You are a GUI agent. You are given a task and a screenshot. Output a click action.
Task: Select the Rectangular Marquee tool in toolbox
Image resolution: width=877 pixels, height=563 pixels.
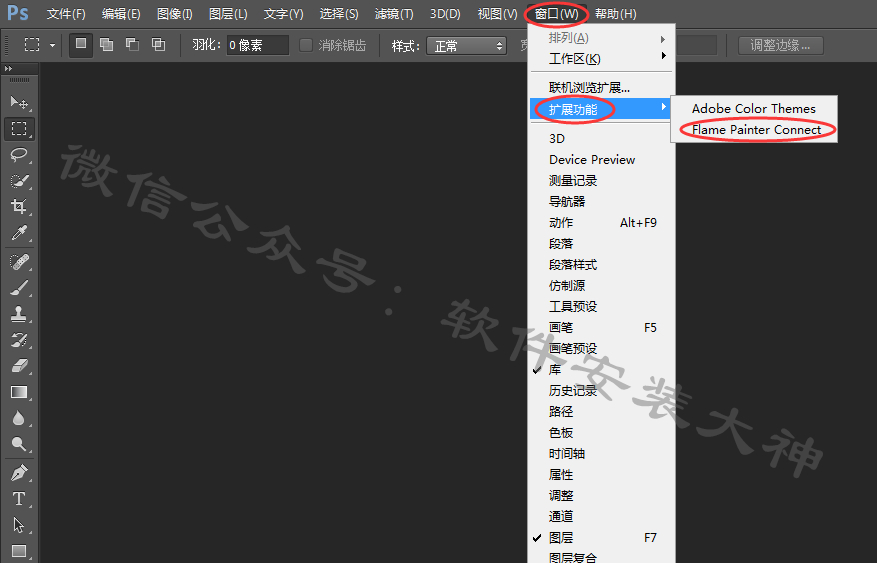(19, 129)
